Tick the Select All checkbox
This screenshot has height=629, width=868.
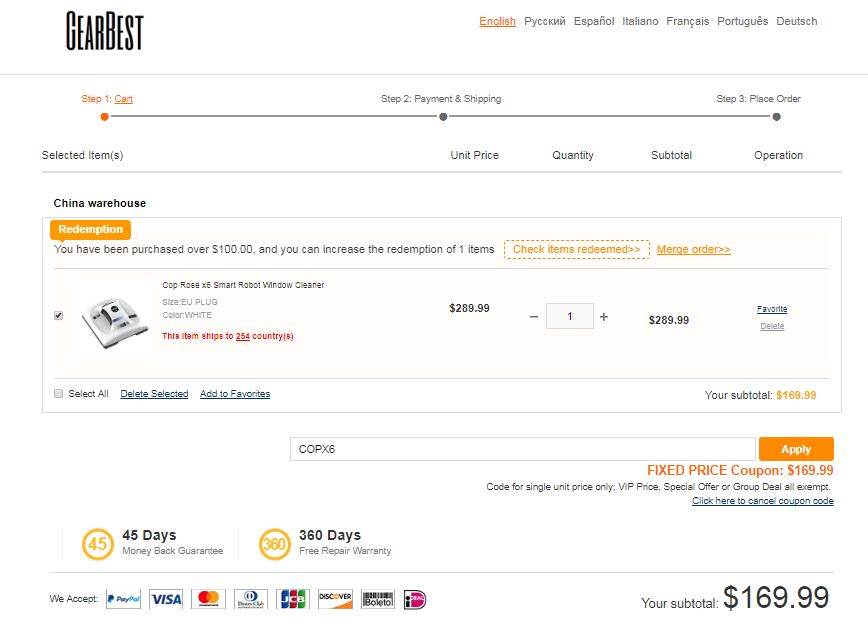(x=58, y=394)
